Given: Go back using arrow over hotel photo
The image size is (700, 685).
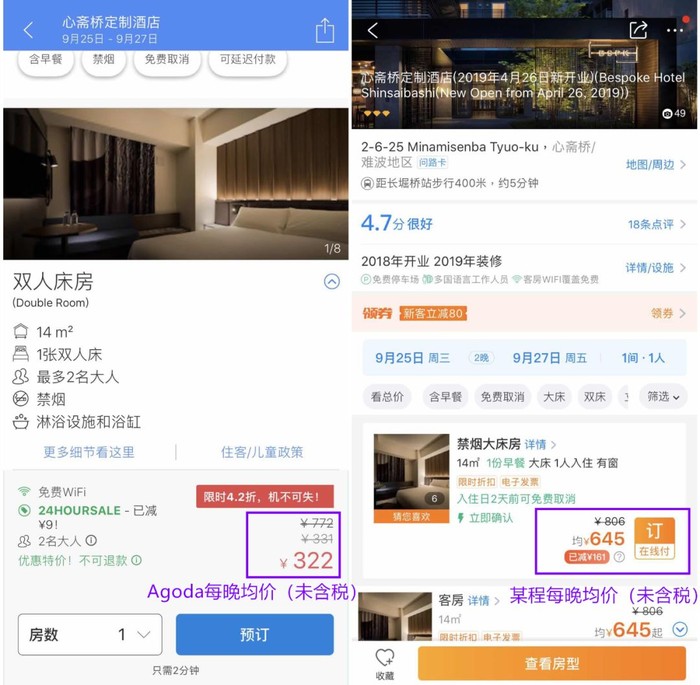Looking at the screenshot, I should click(x=373, y=30).
